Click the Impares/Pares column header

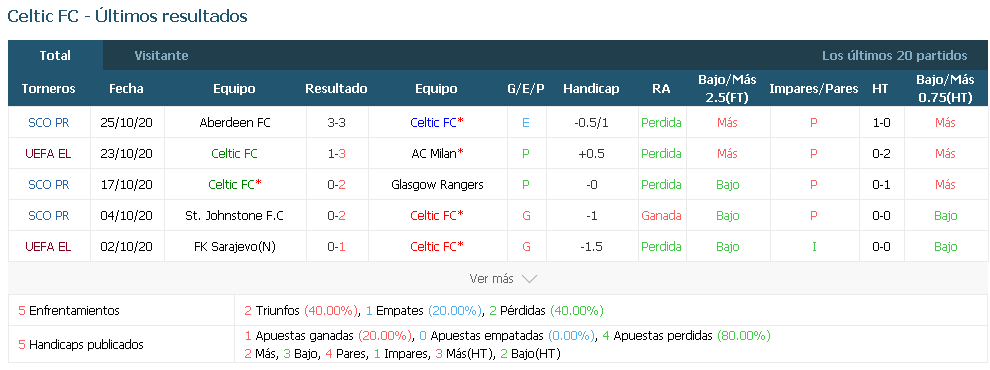813,88
